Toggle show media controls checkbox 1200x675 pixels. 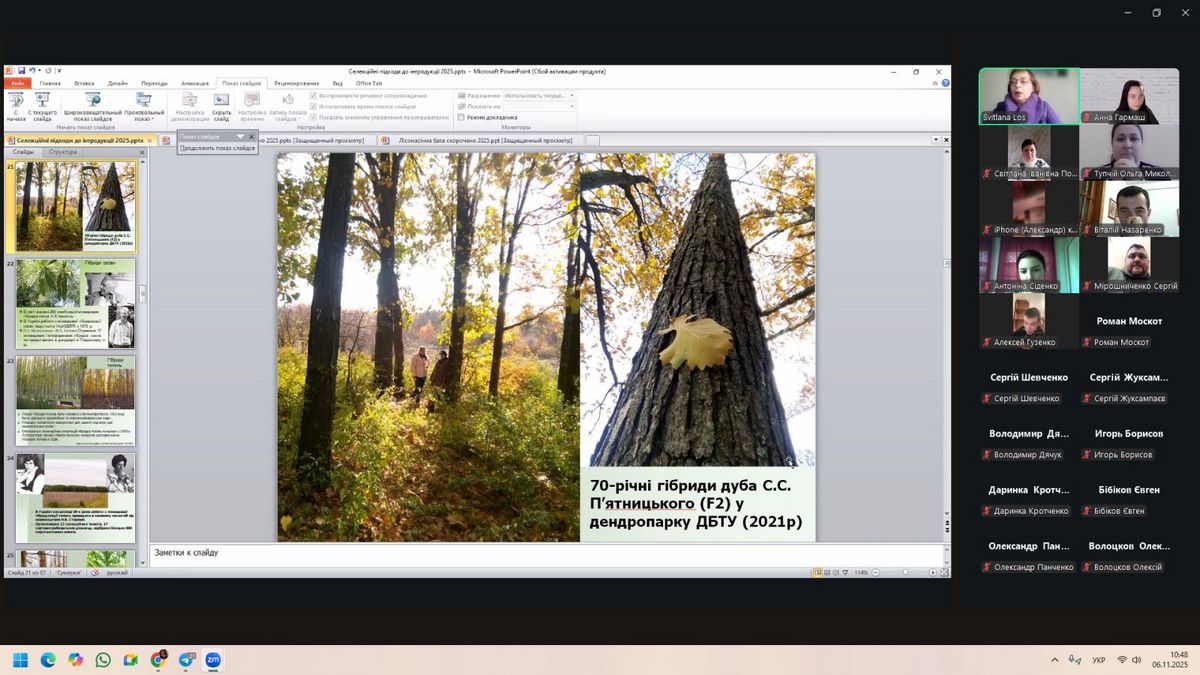tap(314, 117)
